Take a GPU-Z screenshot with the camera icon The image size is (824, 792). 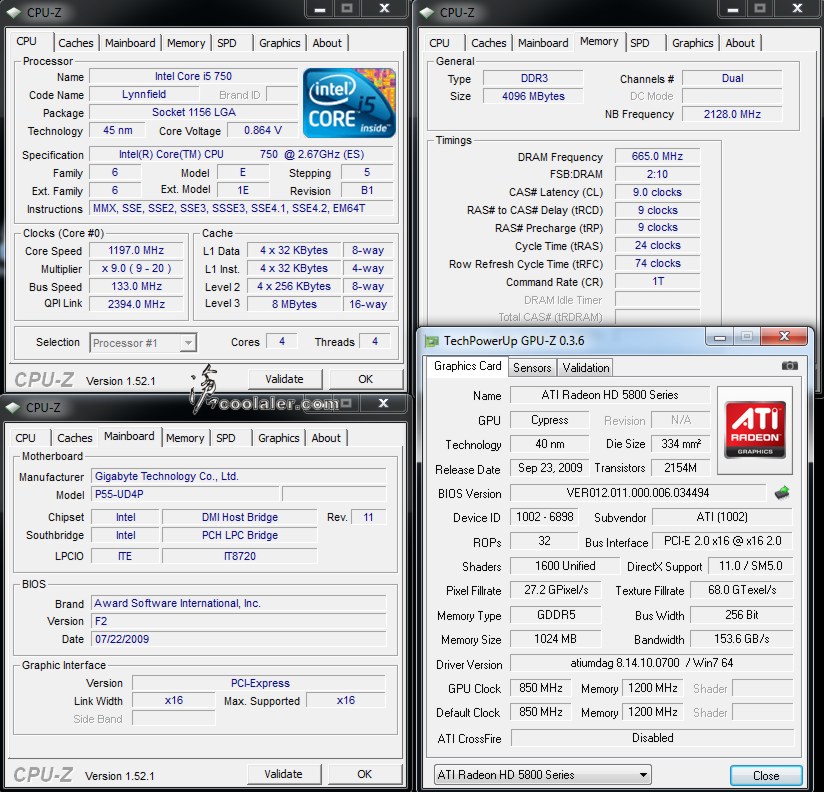(x=789, y=366)
